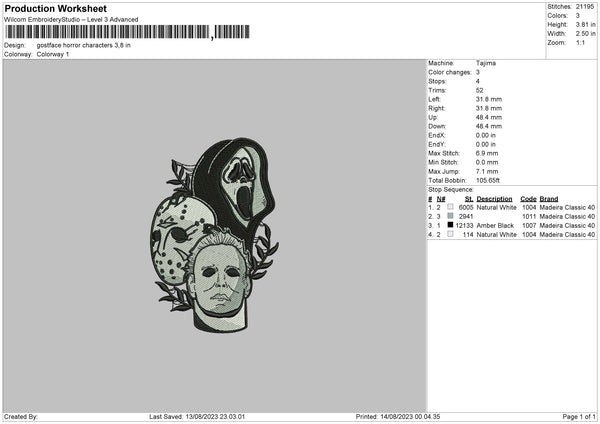Select the black swatch for Amber Black
The image size is (600, 424).
[450, 225]
